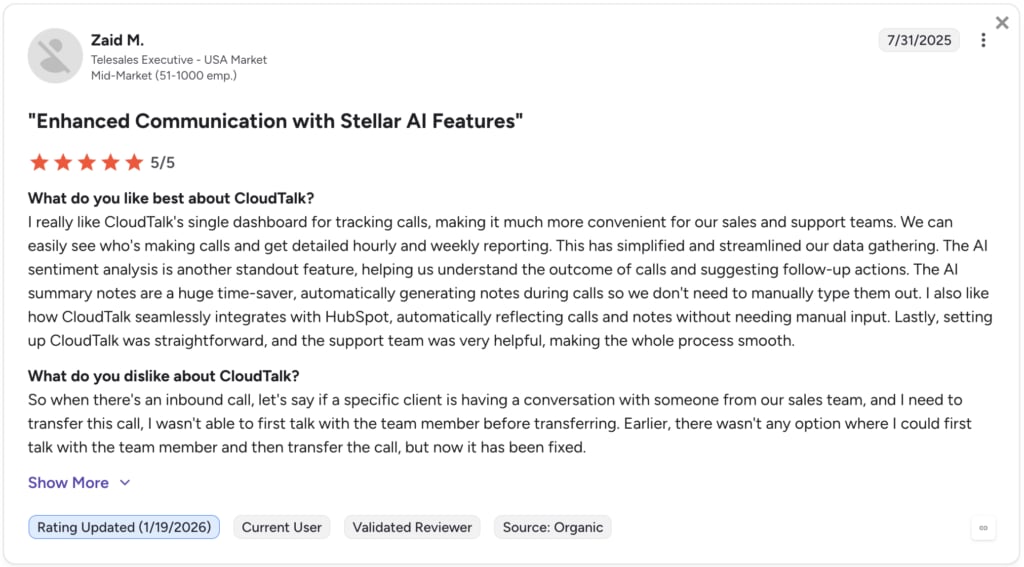Click the Validated Reviewer tag
Viewport: 1024px width, 567px height.
pyautogui.click(x=412, y=527)
